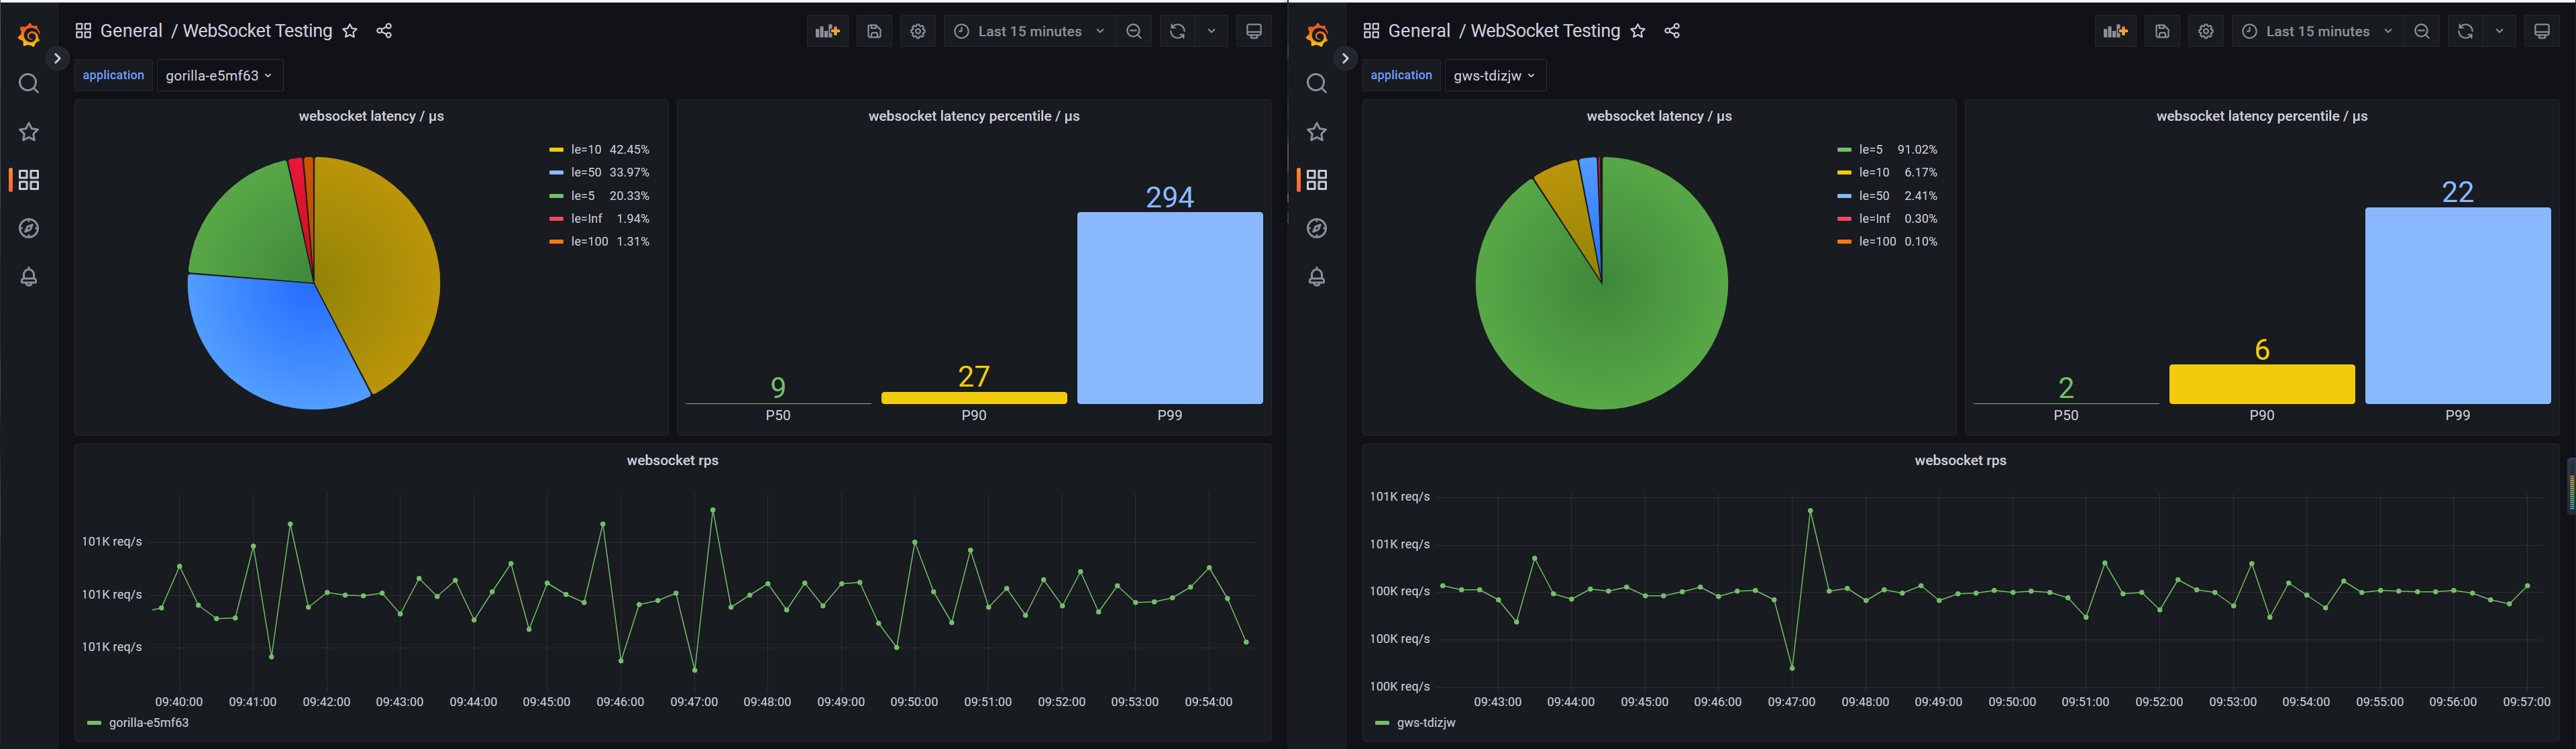Image resolution: width=2576 pixels, height=749 pixels.
Task: Click General breadcrumb link in left dashboard
Action: pos(131,31)
